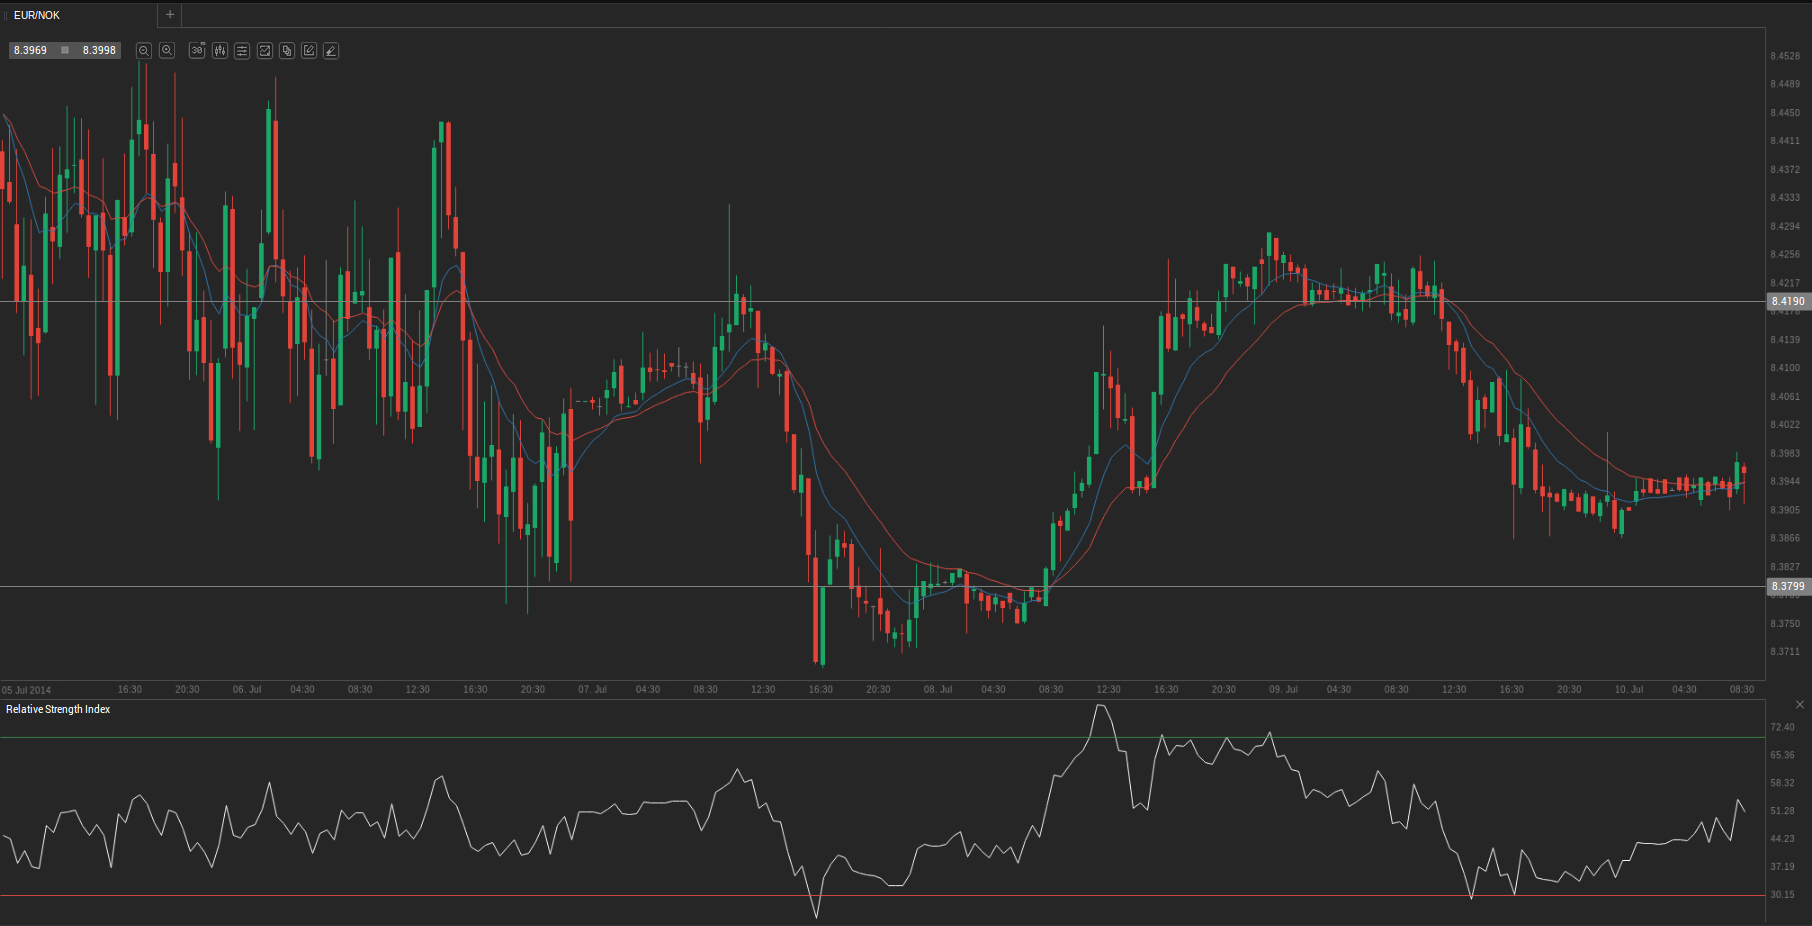The height and width of the screenshot is (926, 1812).
Task: Click the 8.3750 price axis label
Action: point(1785,624)
